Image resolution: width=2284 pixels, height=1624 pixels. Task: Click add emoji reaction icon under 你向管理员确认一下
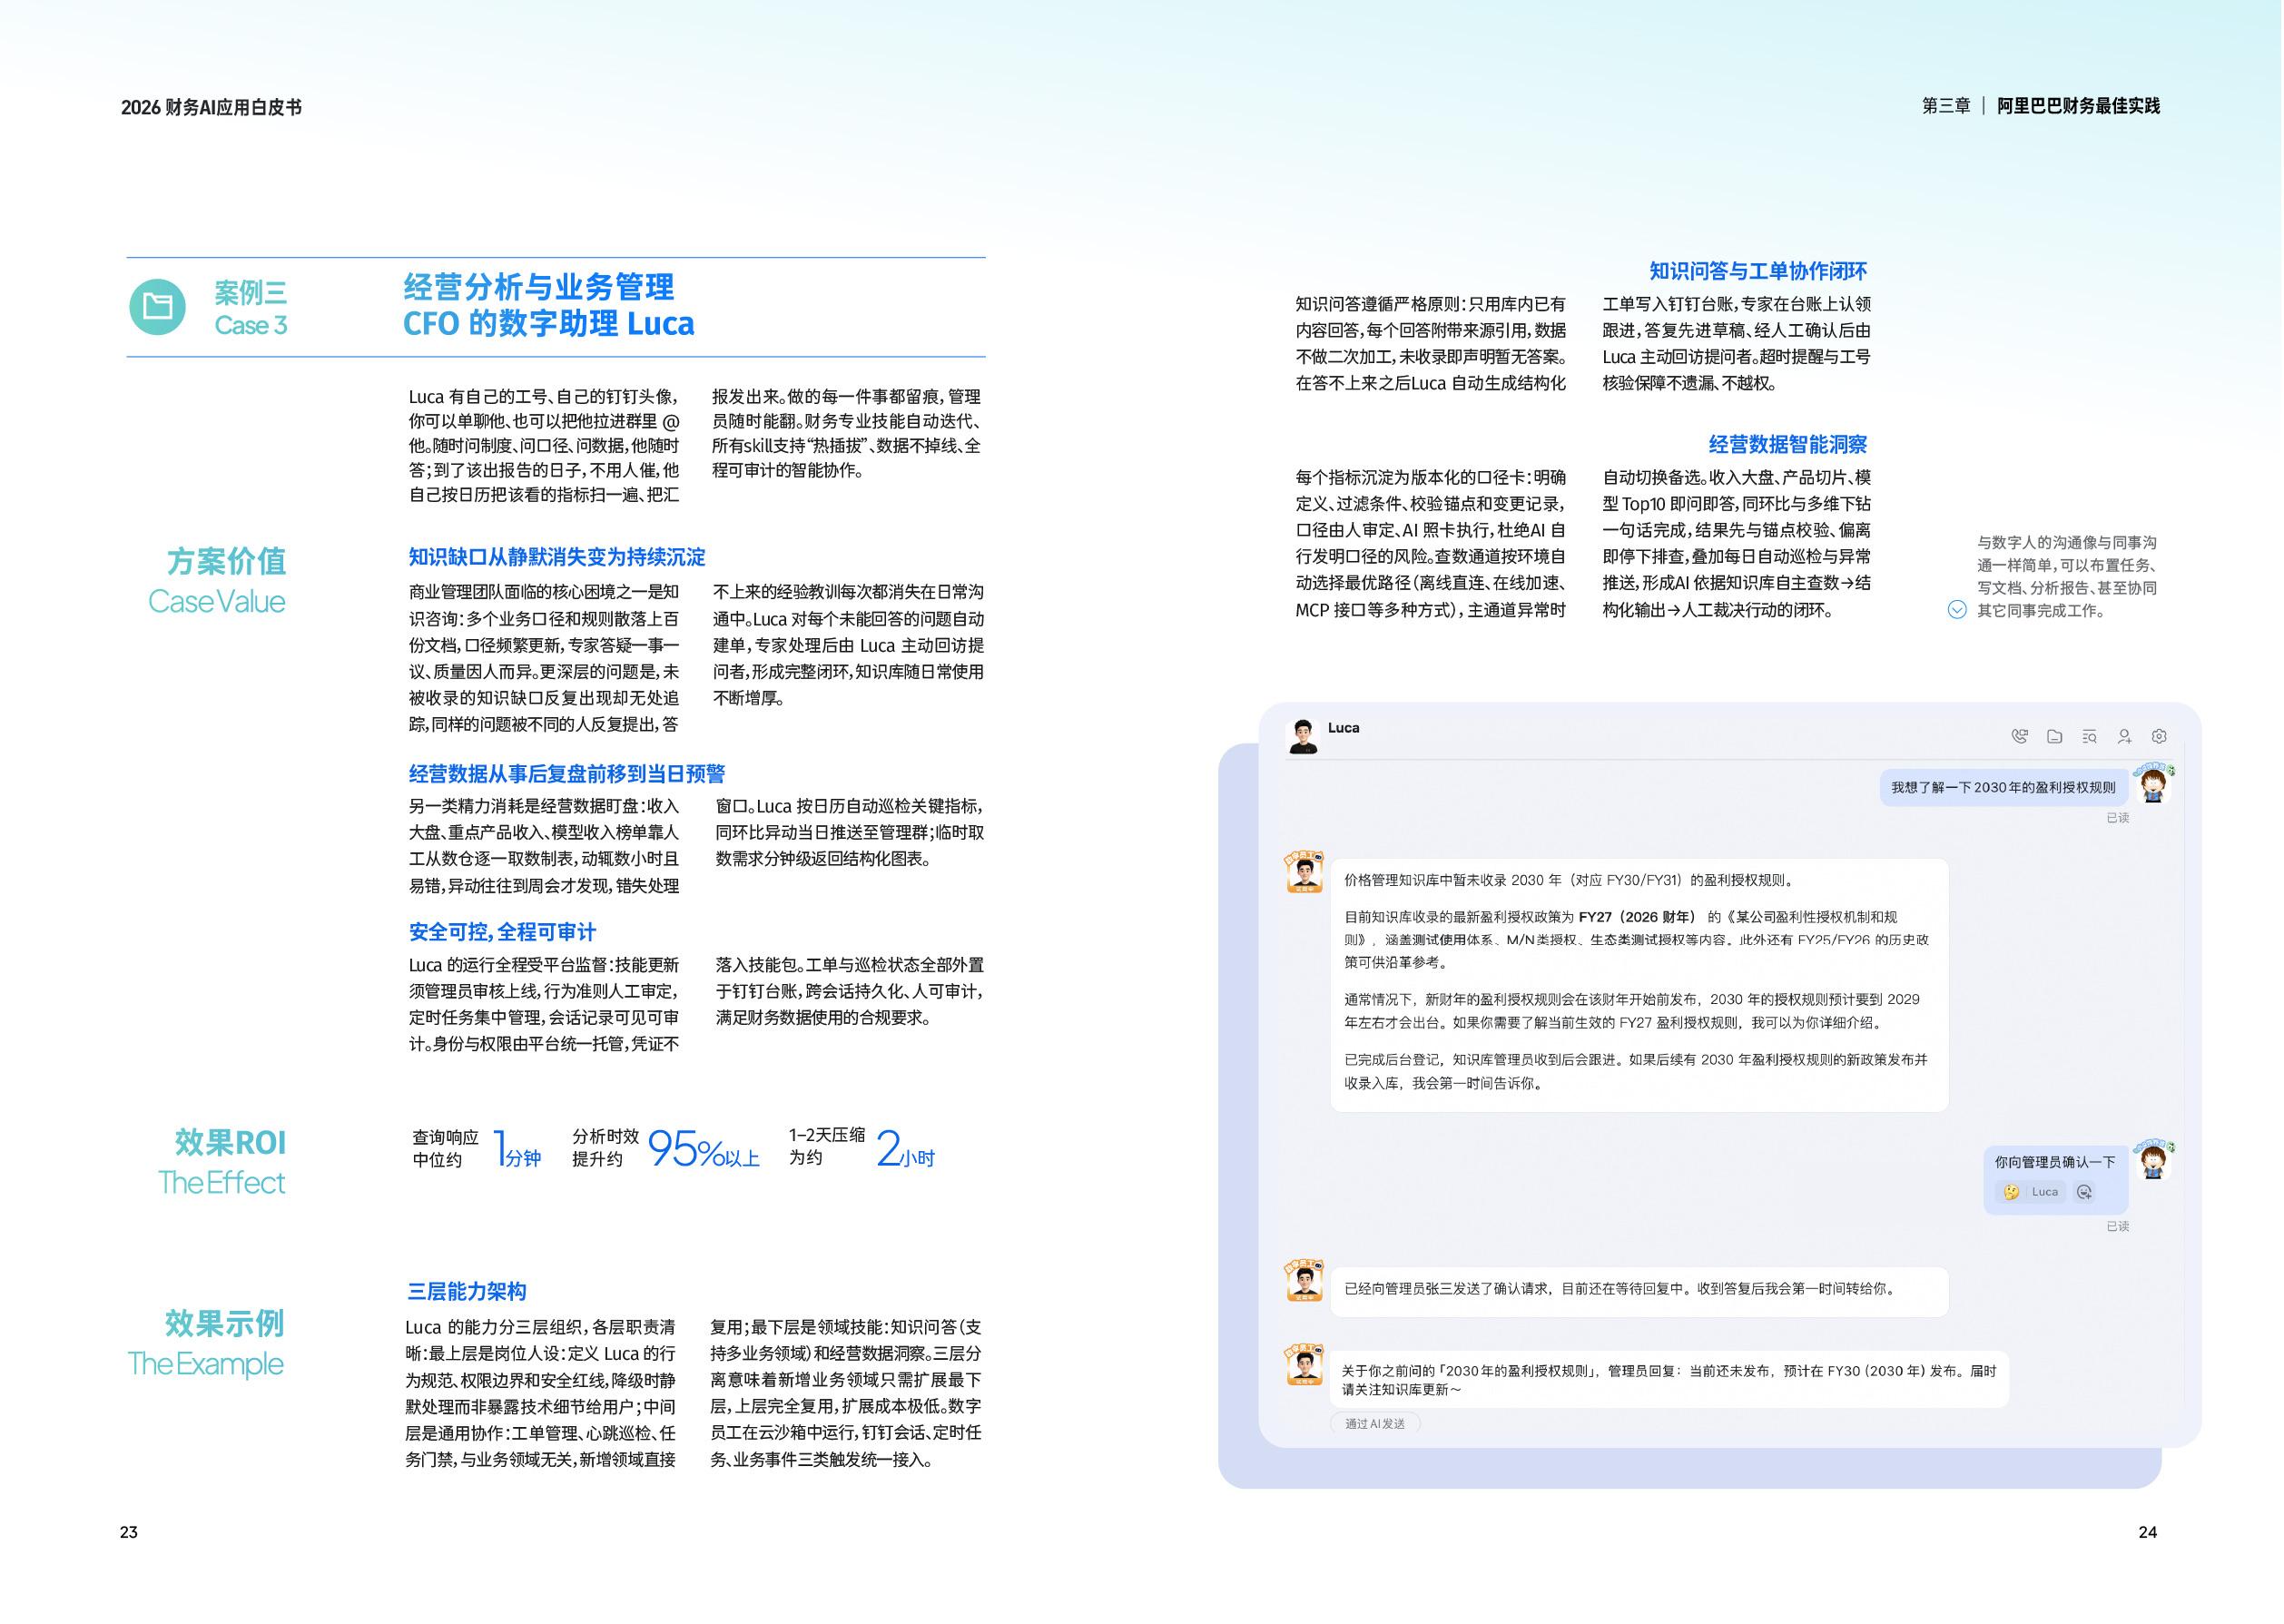point(2085,1192)
